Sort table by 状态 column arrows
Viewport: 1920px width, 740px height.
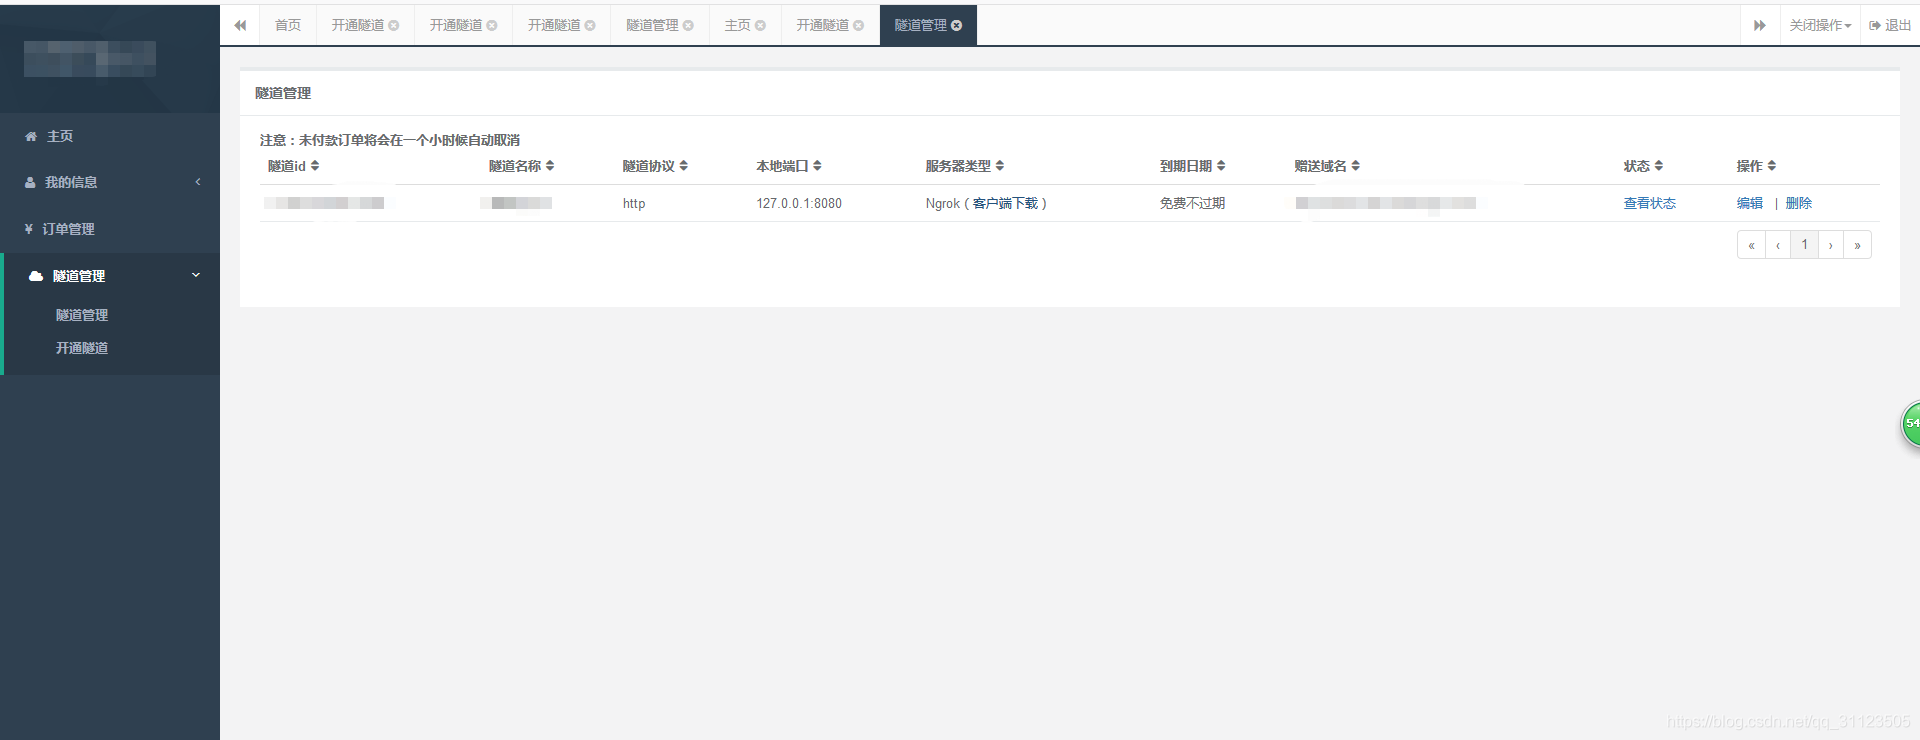pos(1659,166)
